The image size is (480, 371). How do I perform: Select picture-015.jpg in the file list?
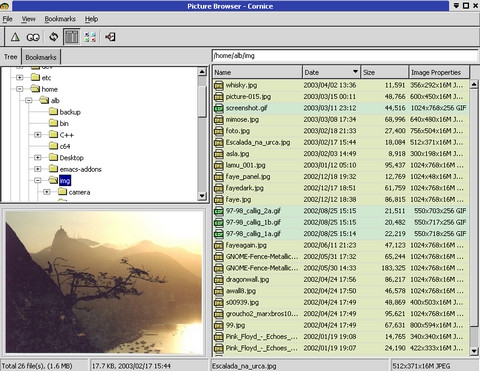[341, 97]
